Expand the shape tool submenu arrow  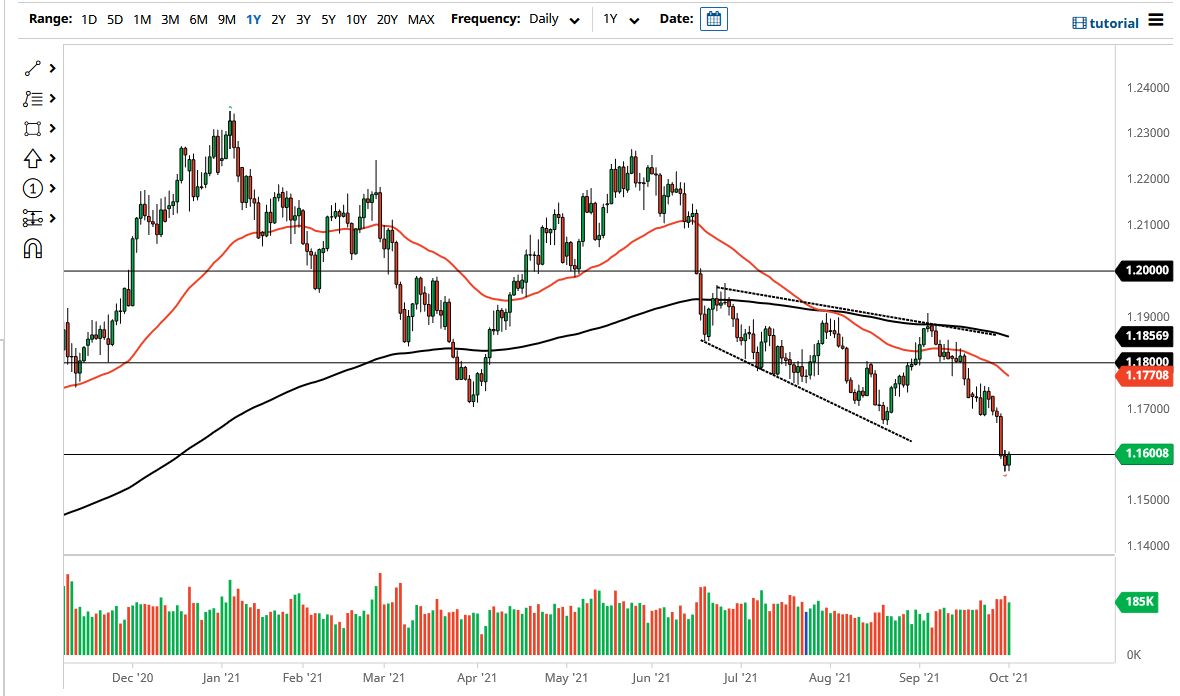coord(53,129)
